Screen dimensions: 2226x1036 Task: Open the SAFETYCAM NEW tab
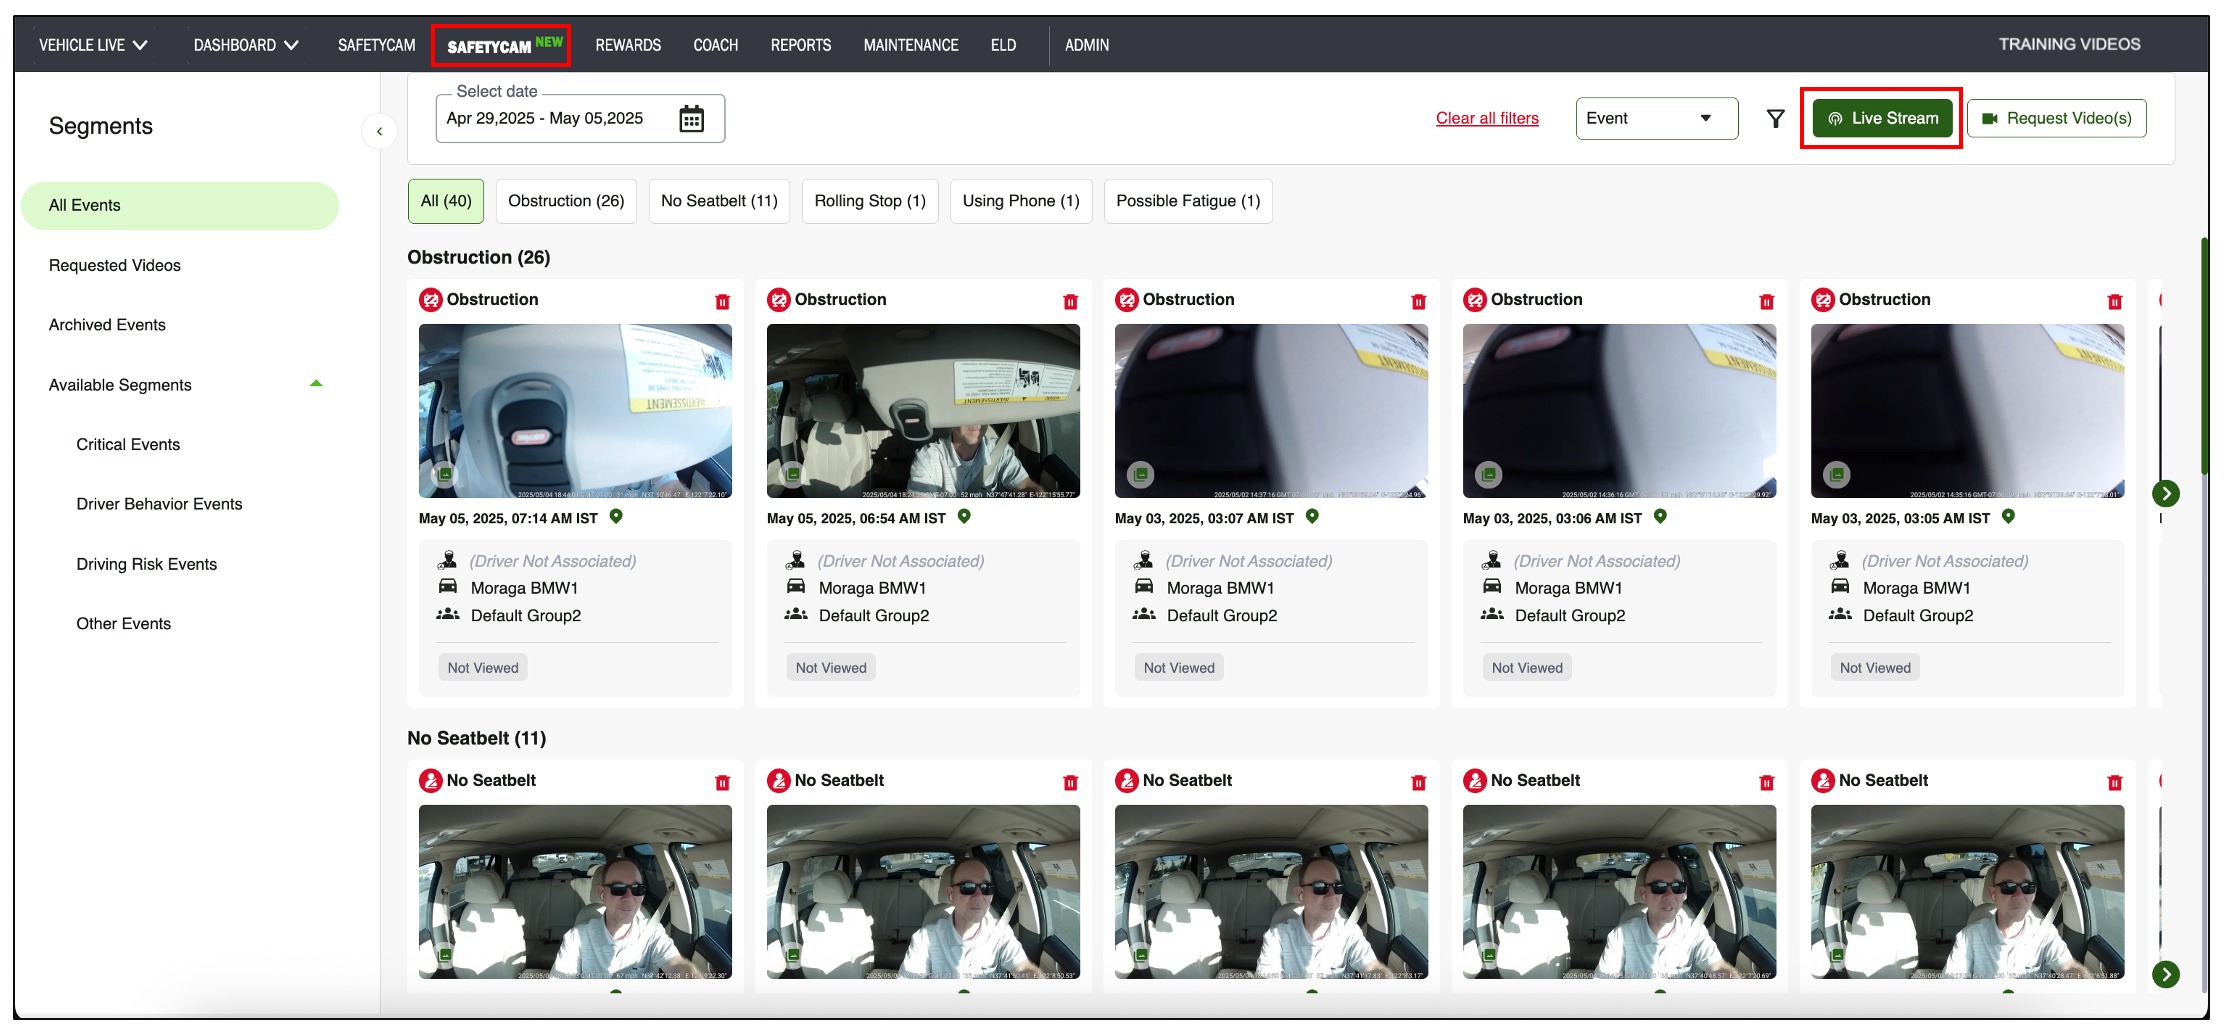pyautogui.click(x=501, y=45)
